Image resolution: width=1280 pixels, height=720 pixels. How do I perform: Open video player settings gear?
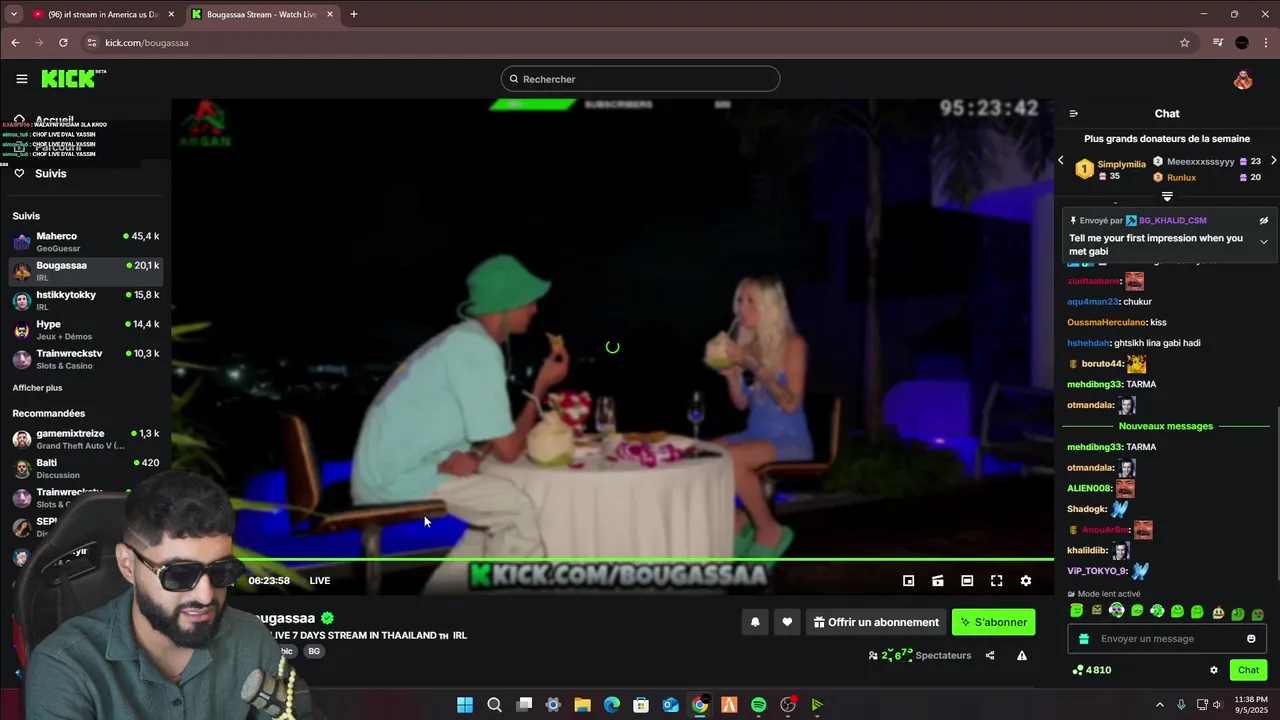point(1025,581)
